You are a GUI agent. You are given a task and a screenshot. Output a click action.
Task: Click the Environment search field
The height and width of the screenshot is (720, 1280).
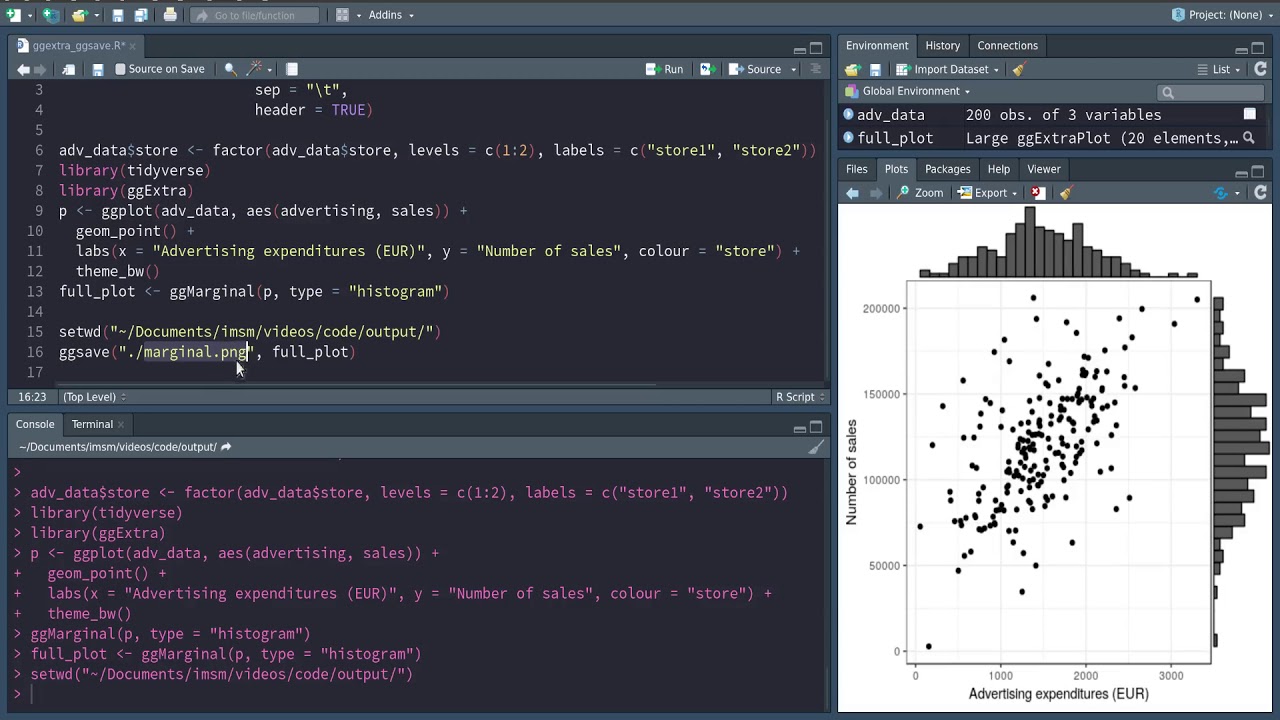click(1211, 92)
